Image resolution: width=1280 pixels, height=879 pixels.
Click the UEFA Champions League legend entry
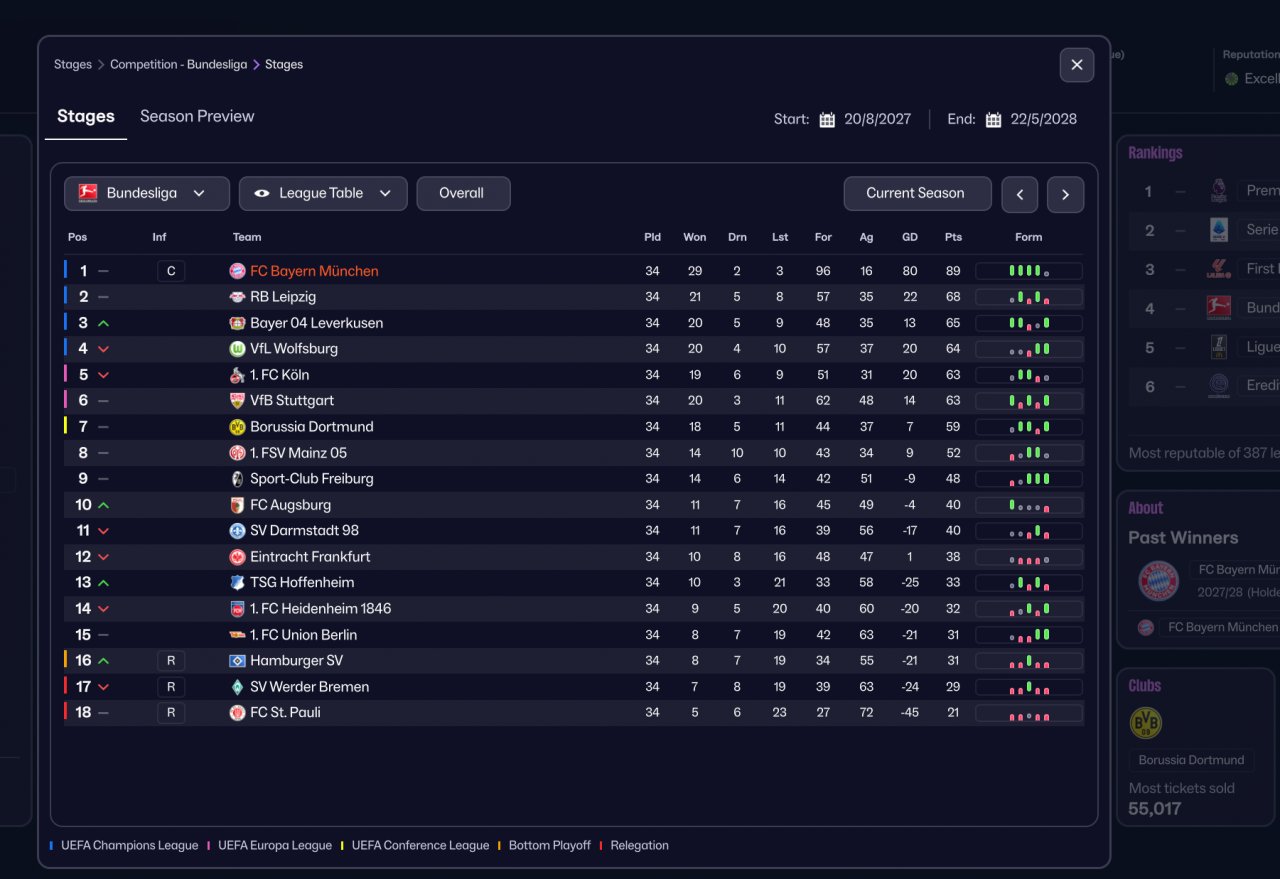point(124,846)
